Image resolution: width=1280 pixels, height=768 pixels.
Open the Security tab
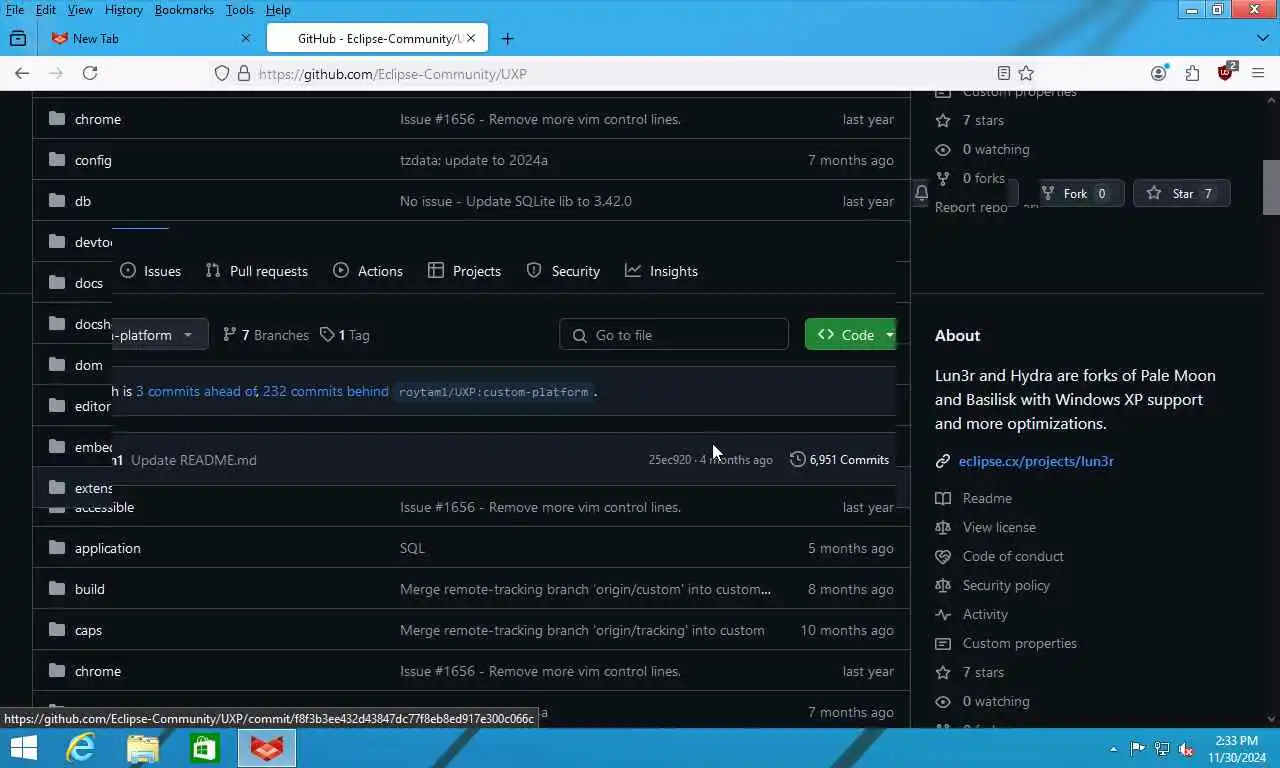coord(563,271)
